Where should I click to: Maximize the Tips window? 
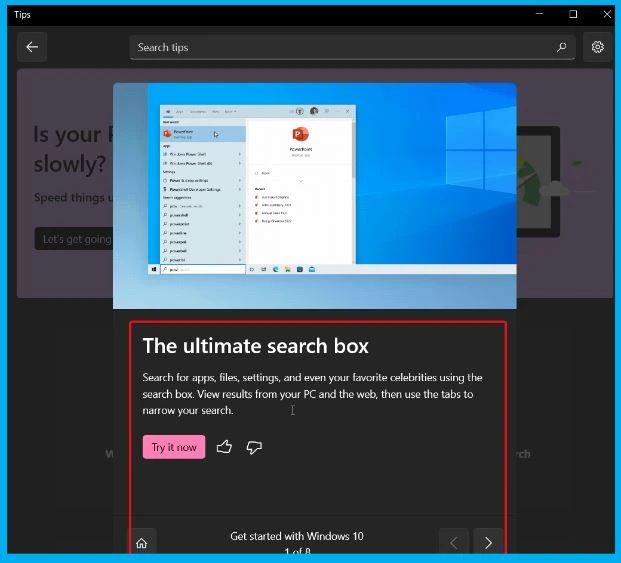[573, 14]
